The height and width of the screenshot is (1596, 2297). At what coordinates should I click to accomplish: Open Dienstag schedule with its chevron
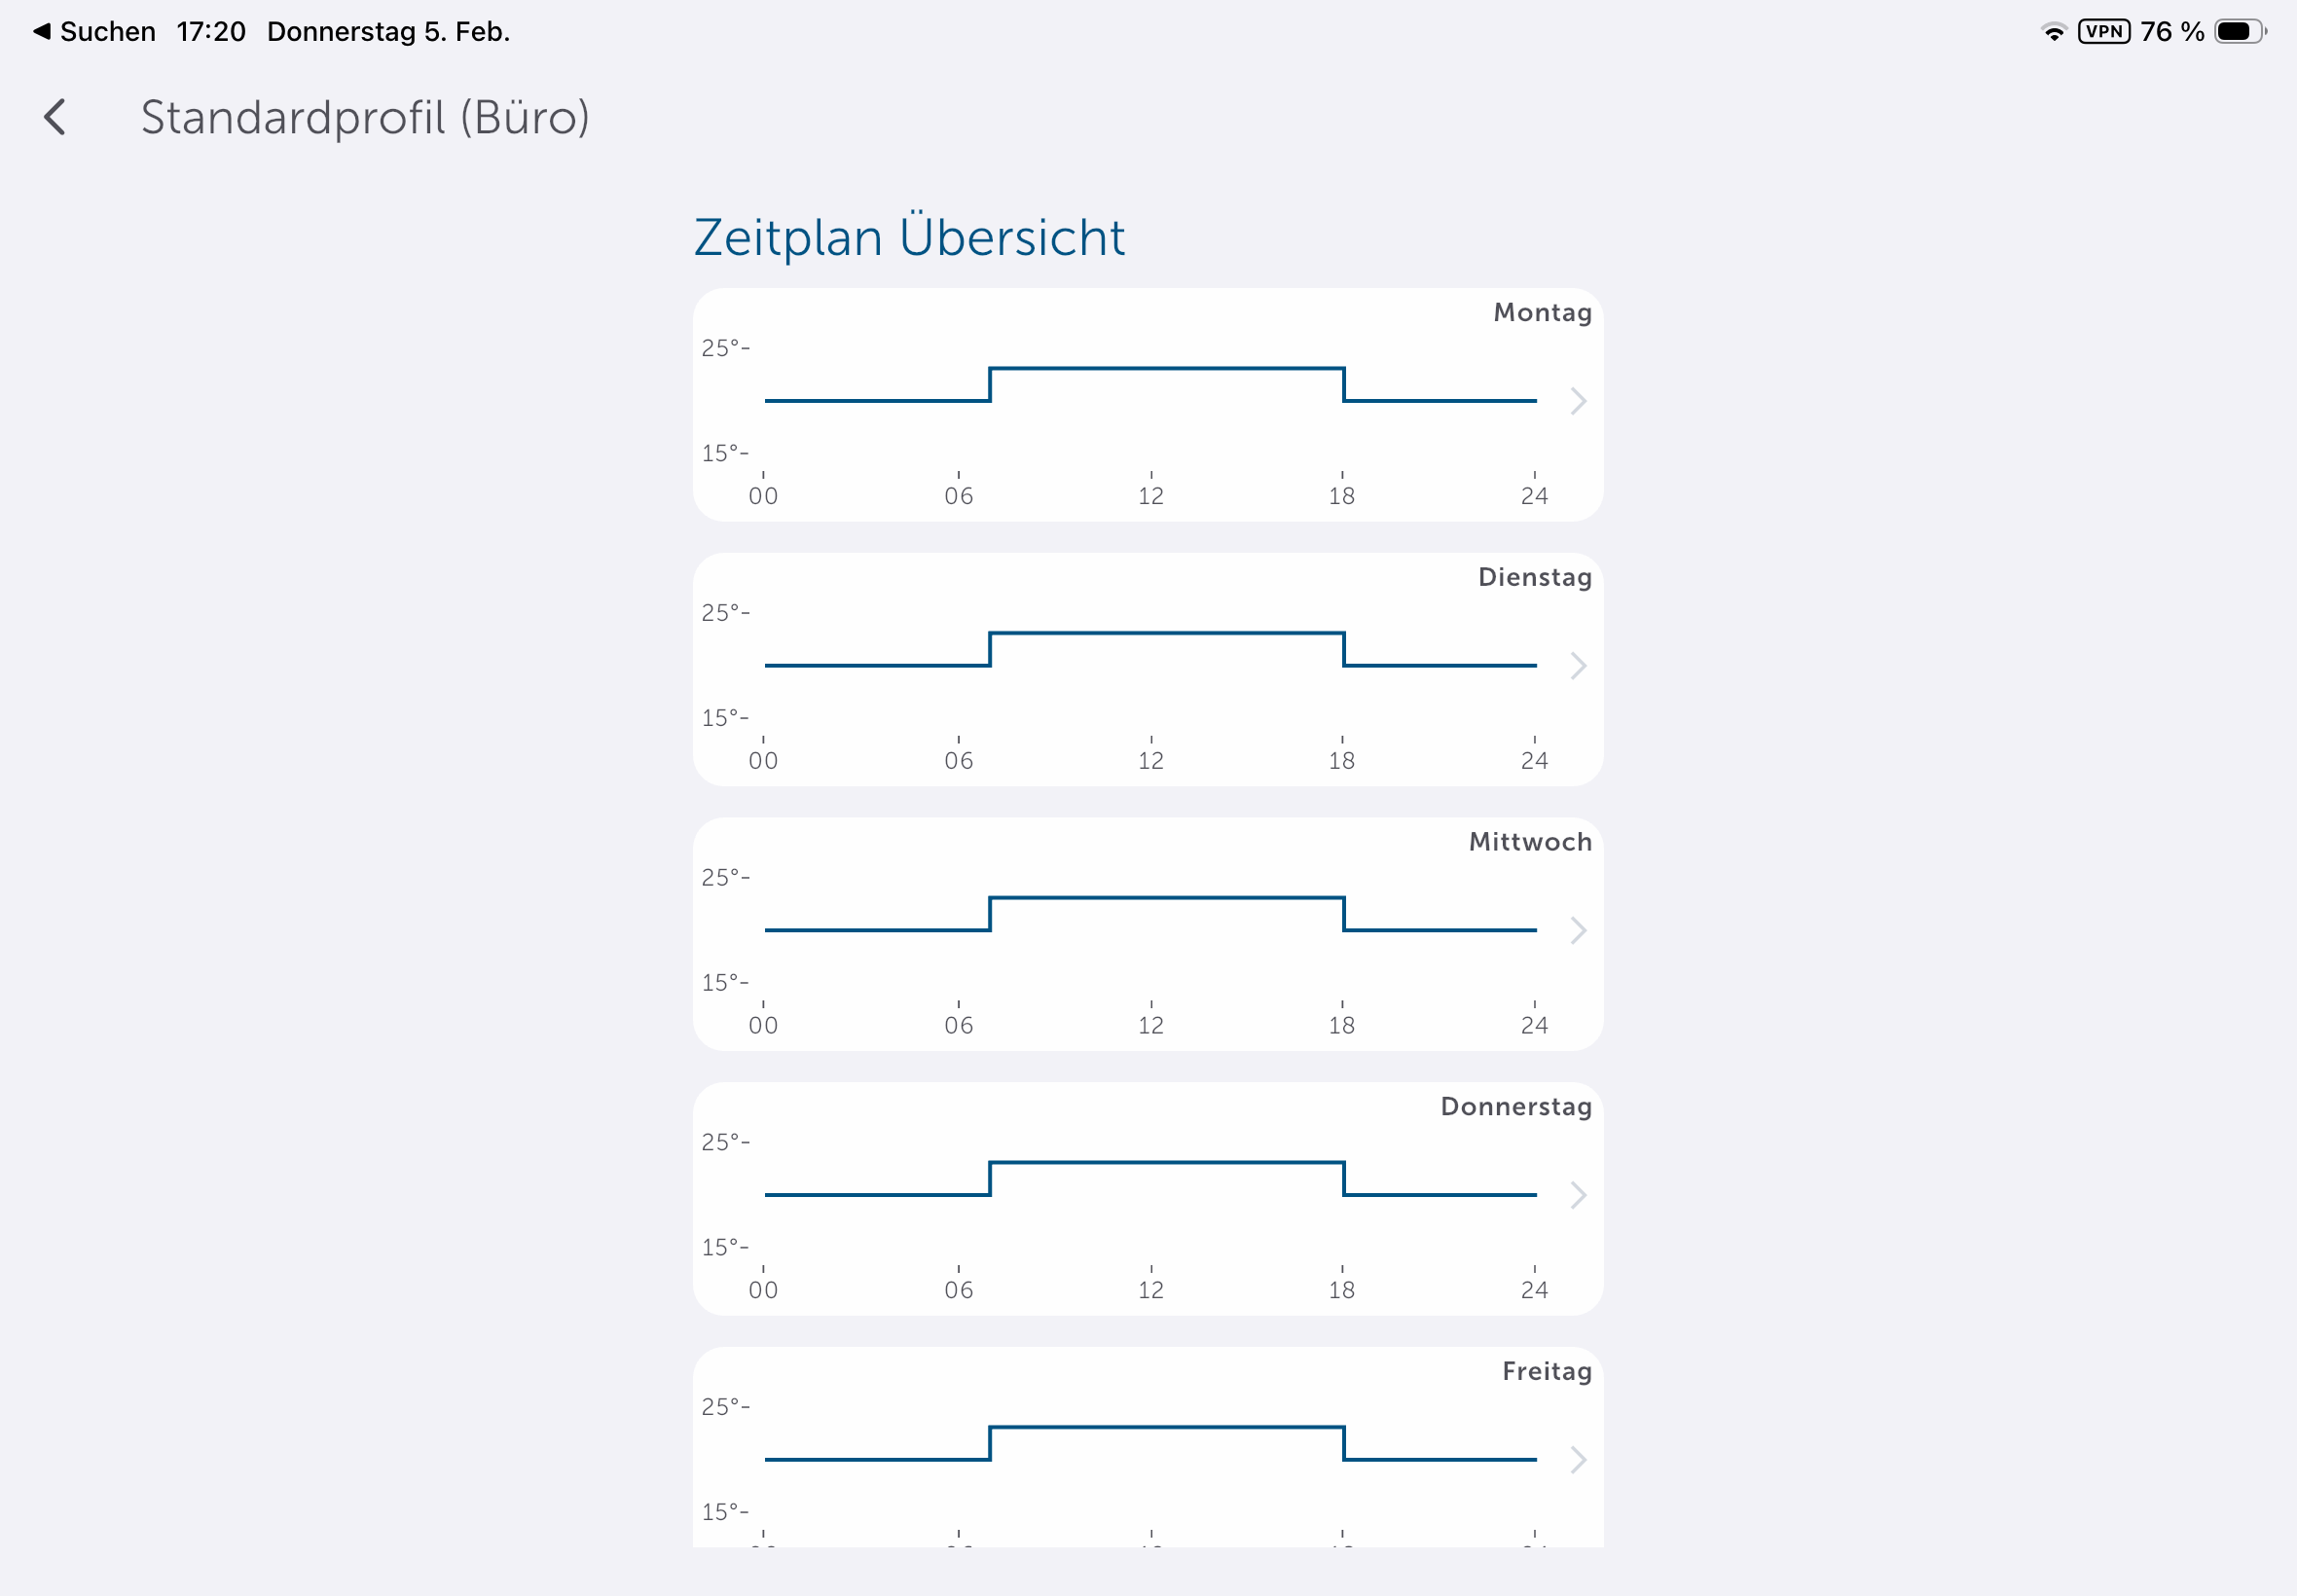point(1578,666)
